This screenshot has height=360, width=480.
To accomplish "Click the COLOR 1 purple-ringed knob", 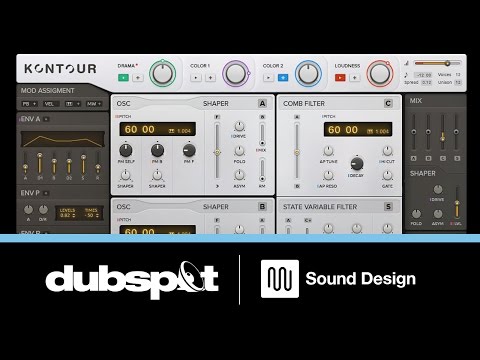I will (236, 74).
